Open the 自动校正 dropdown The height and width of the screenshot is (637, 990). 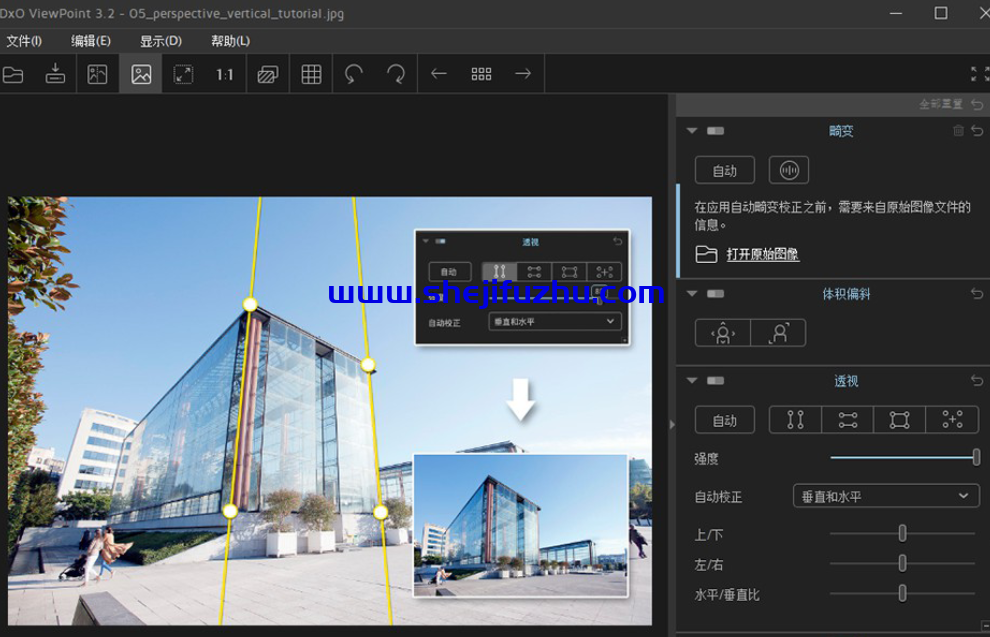click(886, 496)
